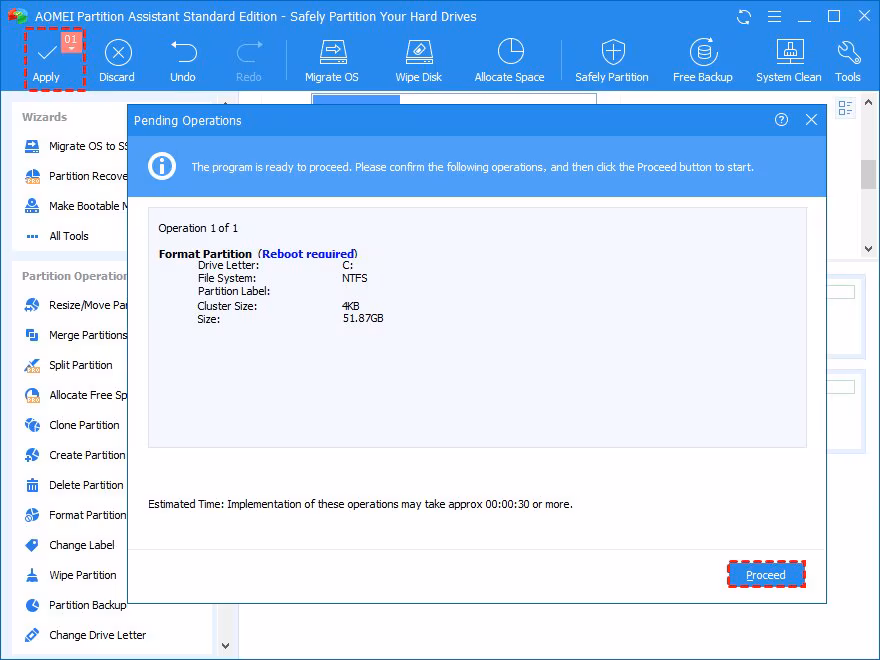Viewport: 880px width, 660px height.
Task: Click the refresh icon in title bar
Action: 744,17
